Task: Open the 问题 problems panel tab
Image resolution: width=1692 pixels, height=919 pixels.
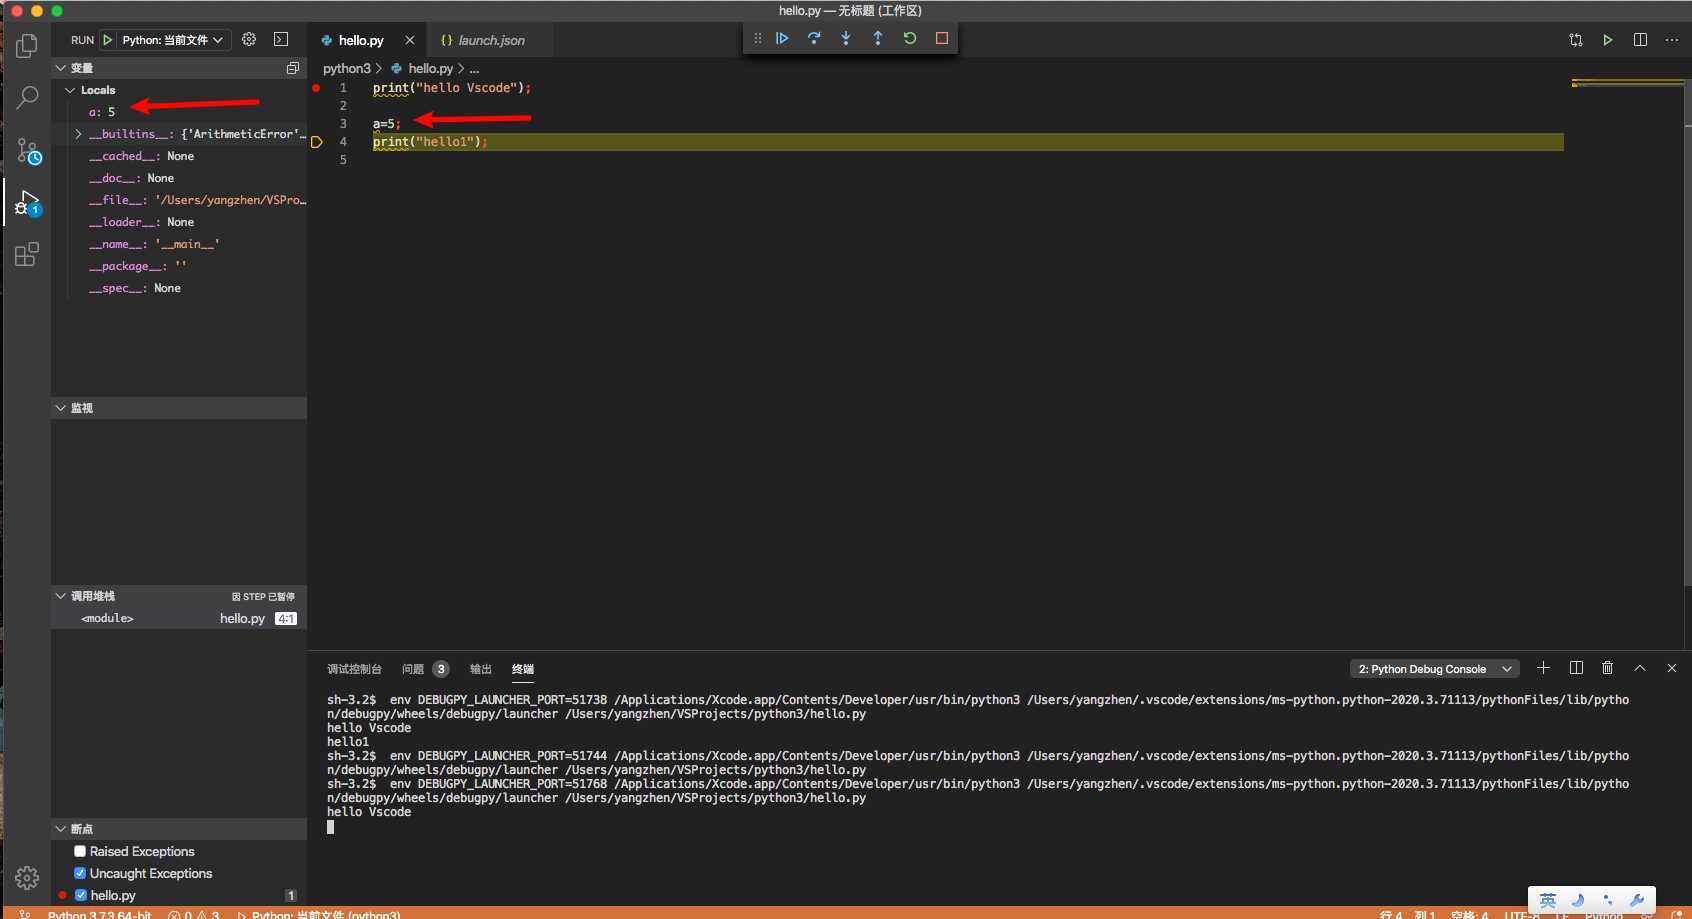Action: point(413,669)
